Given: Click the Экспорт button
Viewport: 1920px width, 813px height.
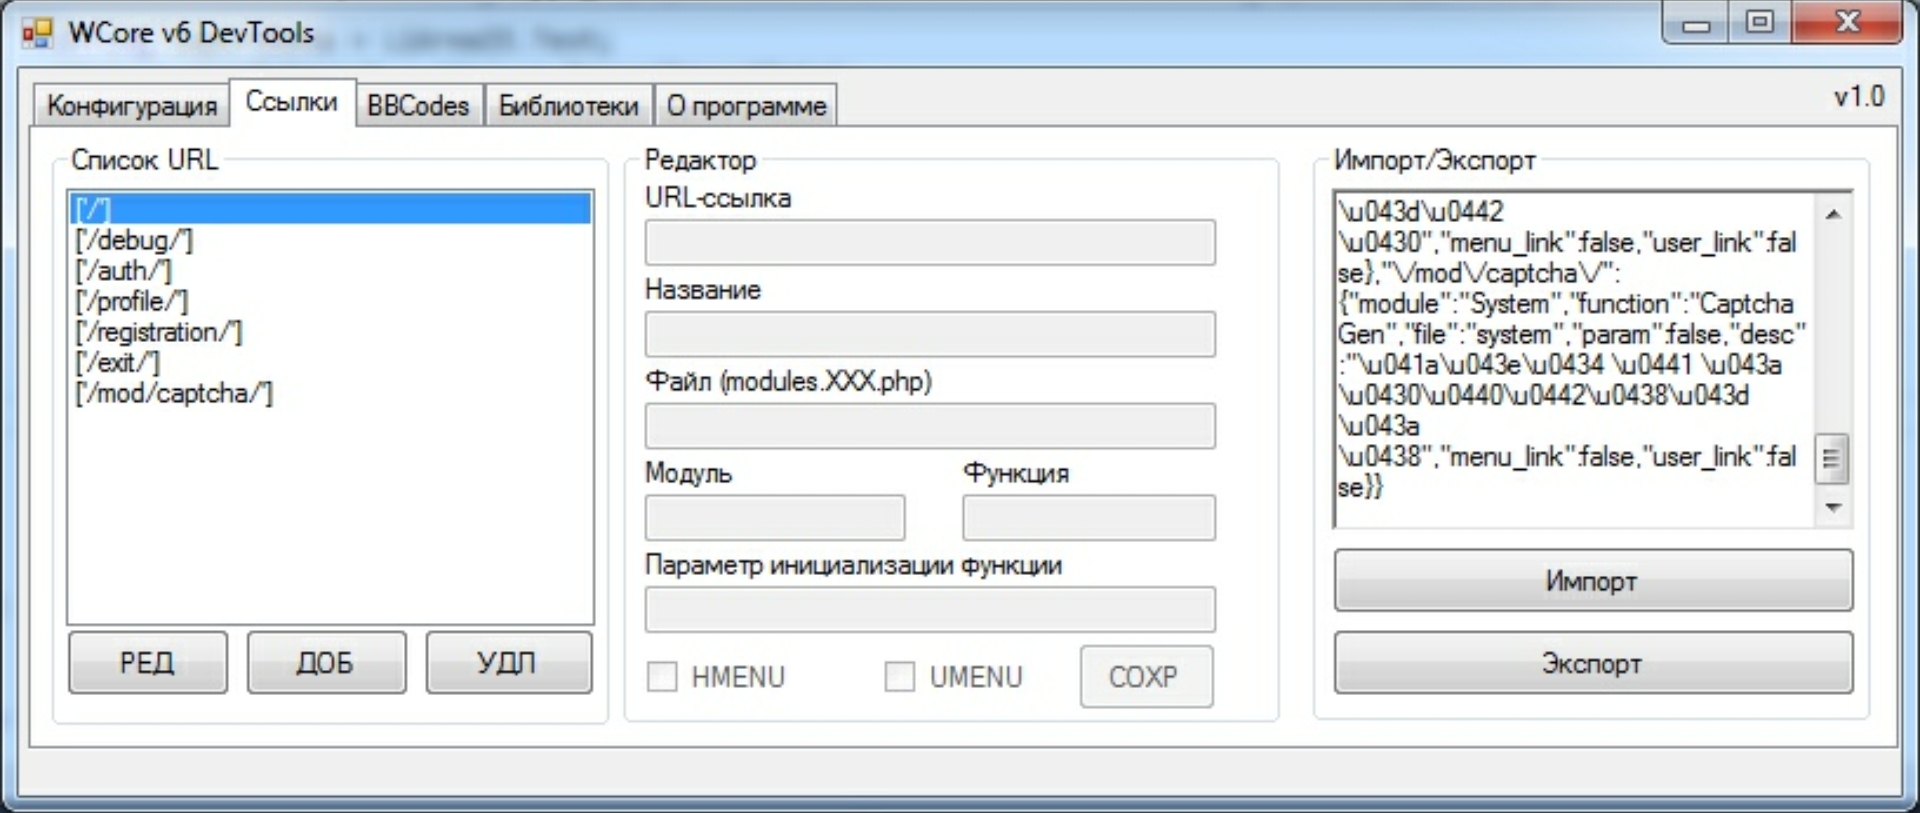Looking at the screenshot, I should [x=1592, y=663].
